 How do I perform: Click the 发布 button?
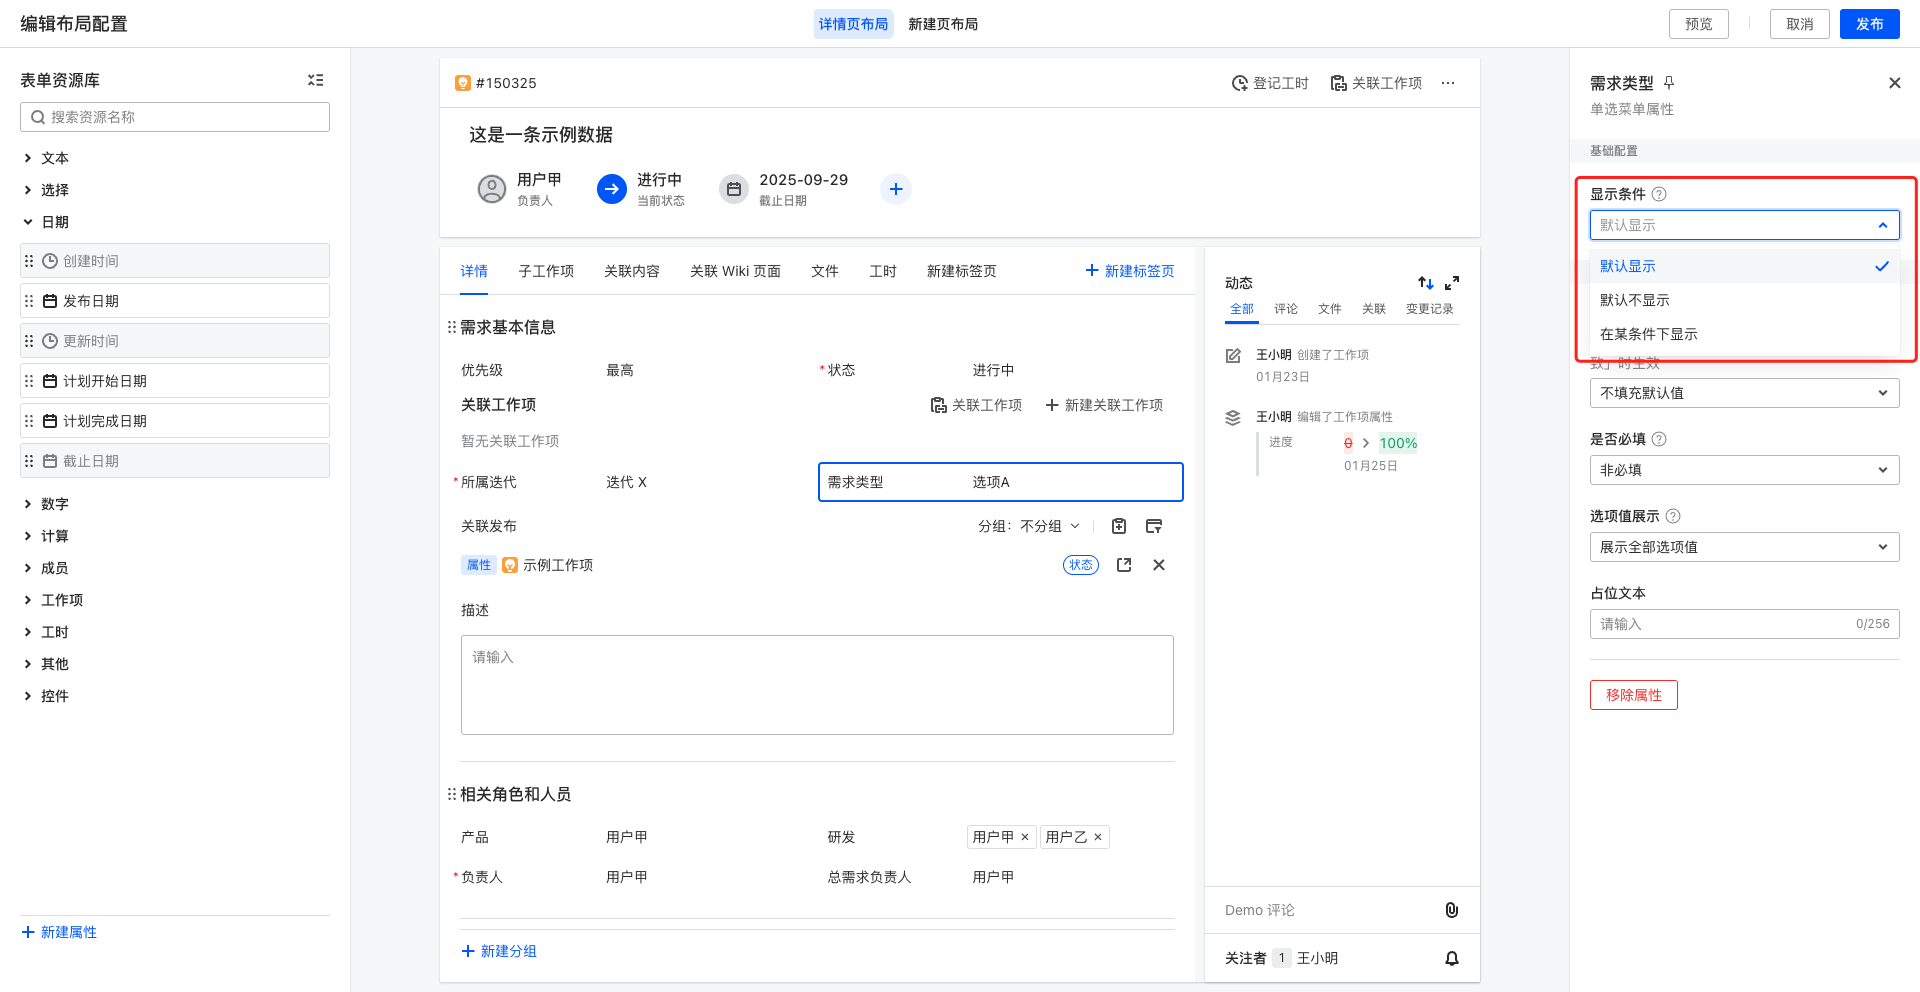point(1869,24)
